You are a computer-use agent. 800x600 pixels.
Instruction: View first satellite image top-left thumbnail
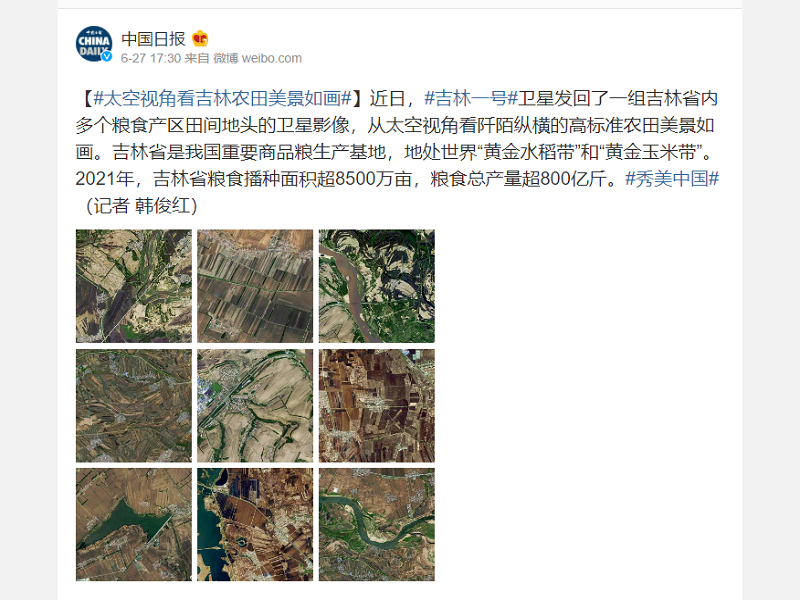coord(134,286)
